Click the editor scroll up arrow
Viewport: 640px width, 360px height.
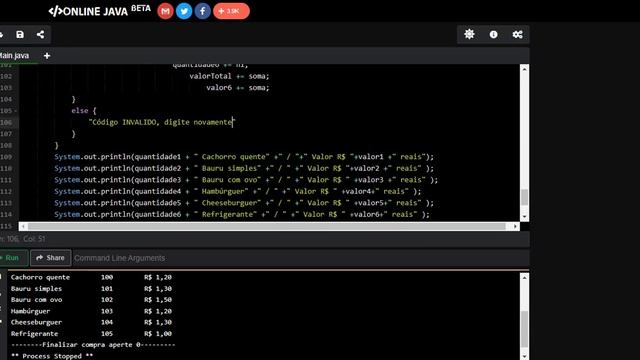(x=524, y=69)
